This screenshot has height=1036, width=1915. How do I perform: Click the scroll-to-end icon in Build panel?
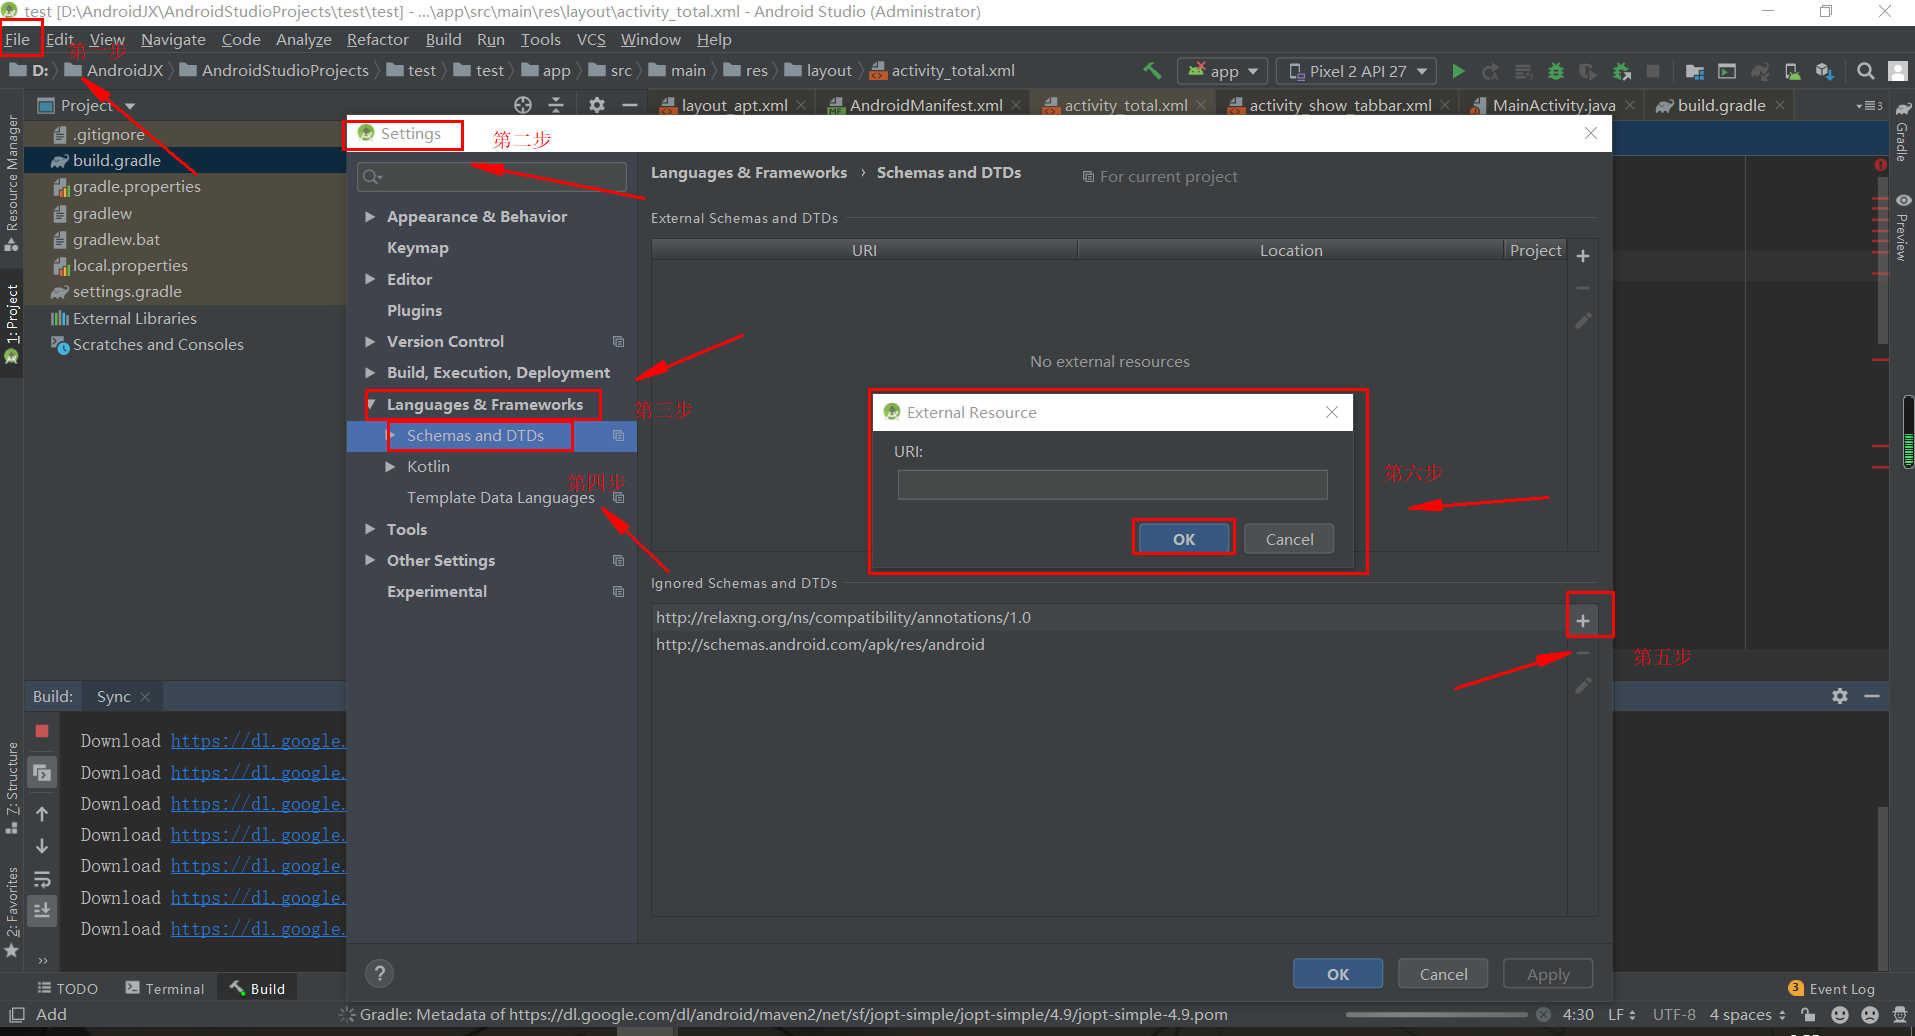(42, 910)
